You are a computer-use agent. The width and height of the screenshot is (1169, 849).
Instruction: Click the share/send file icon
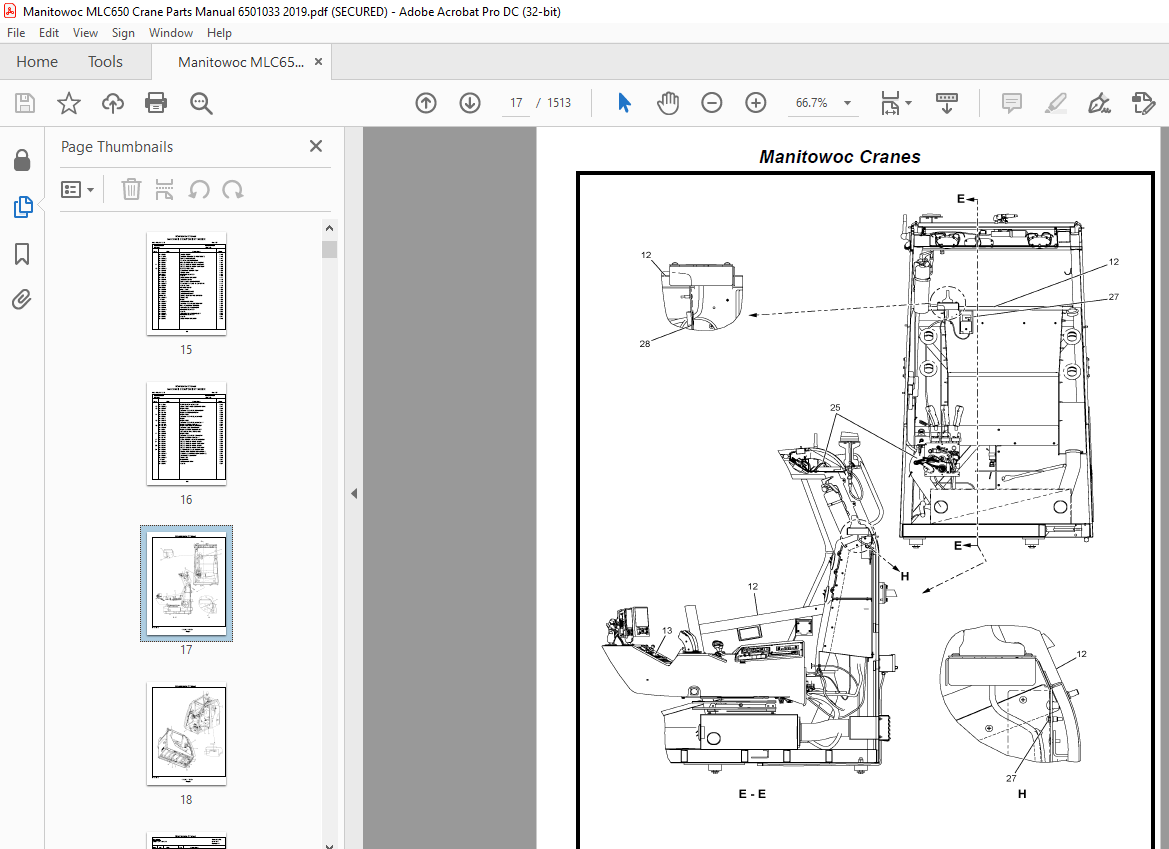[x=1143, y=103]
